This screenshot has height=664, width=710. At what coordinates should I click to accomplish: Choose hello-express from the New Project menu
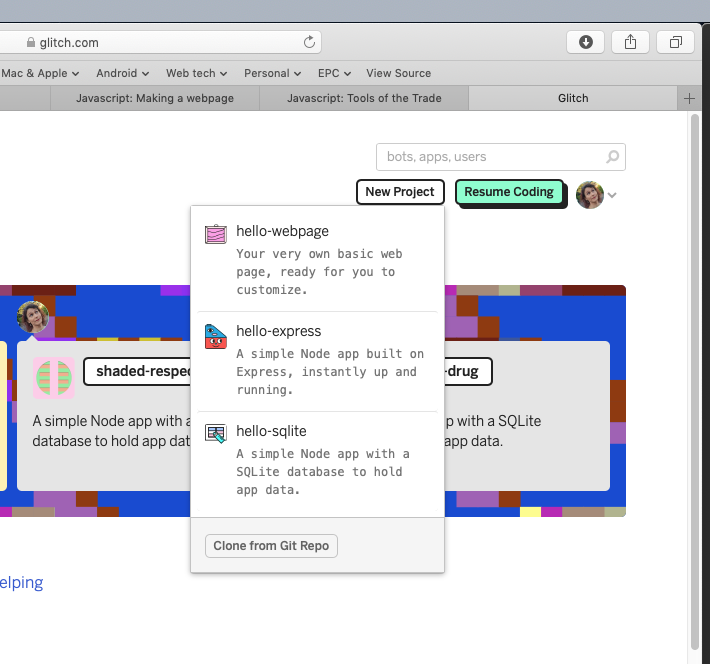tap(317, 361)
